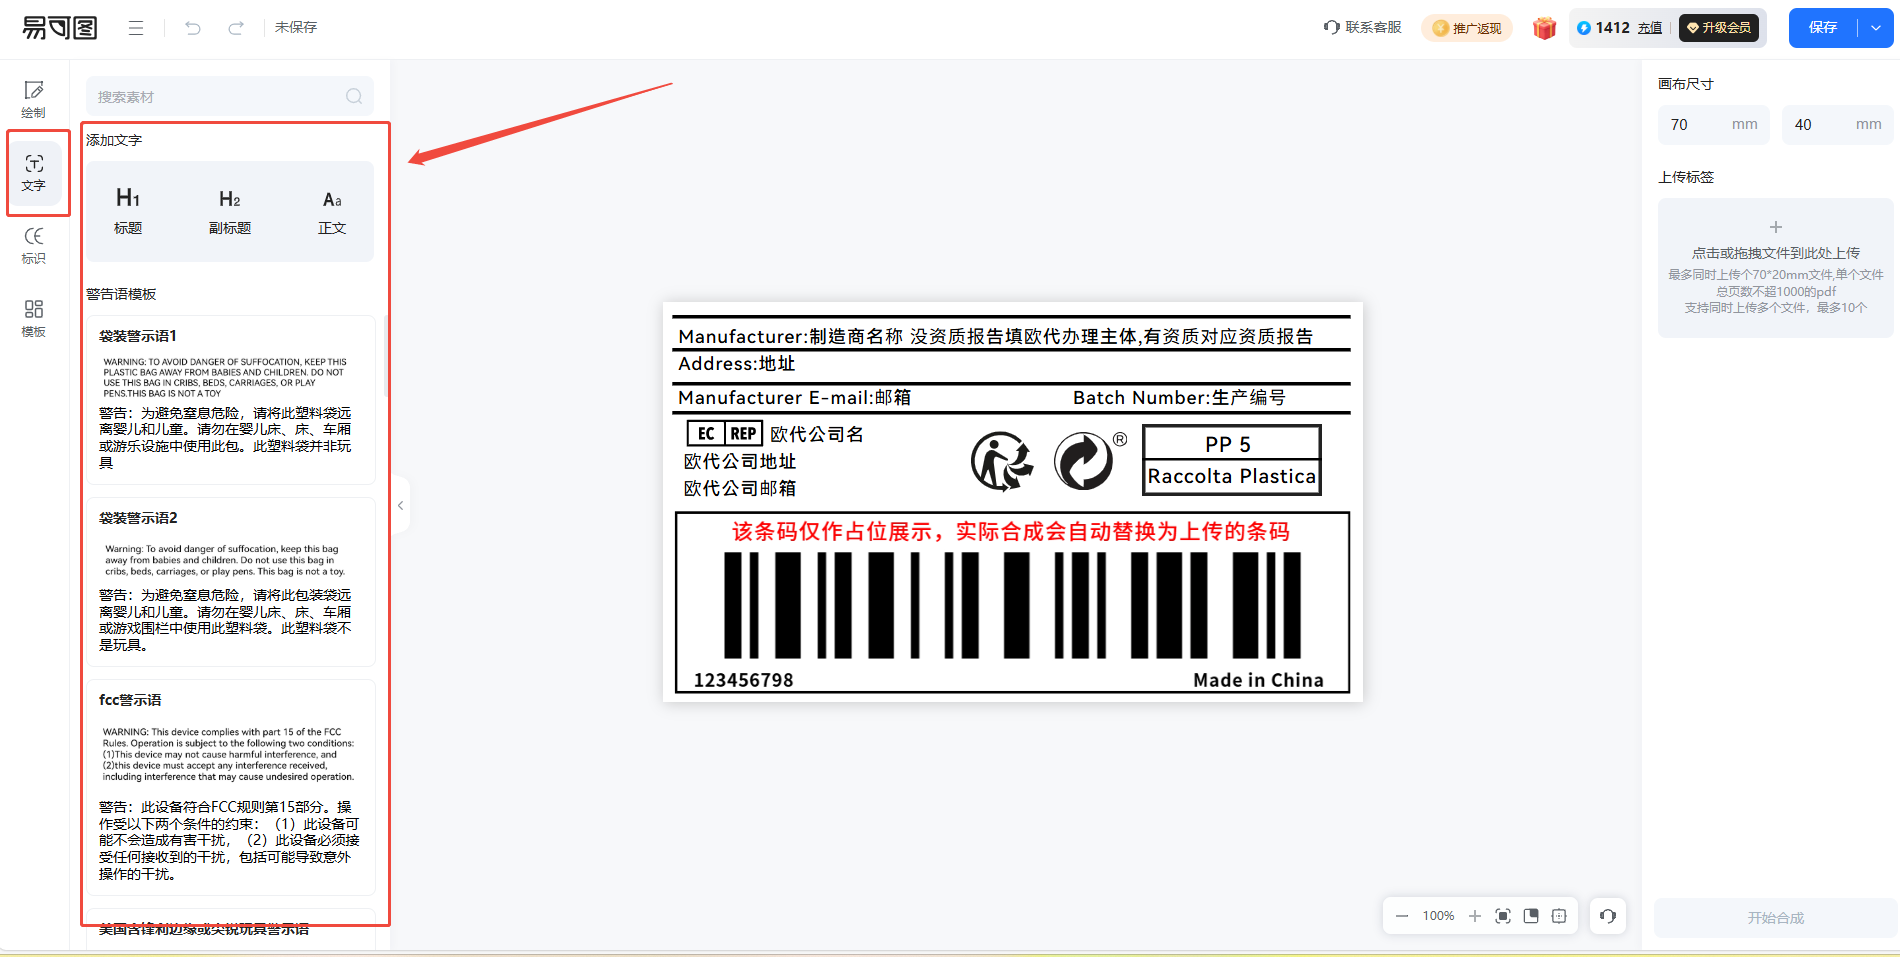This screenshot has height=957, width=1900.
Task: Select 'PP 5' box text
Action: coord(1228,444)
